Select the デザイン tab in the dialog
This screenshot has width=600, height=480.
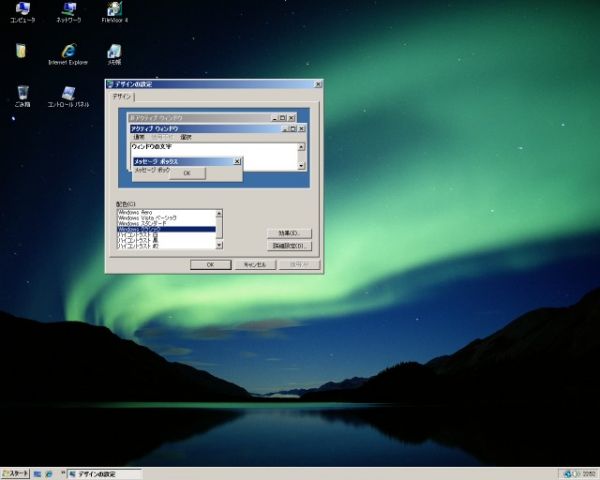pyautogui.click(x=120, y=97)
